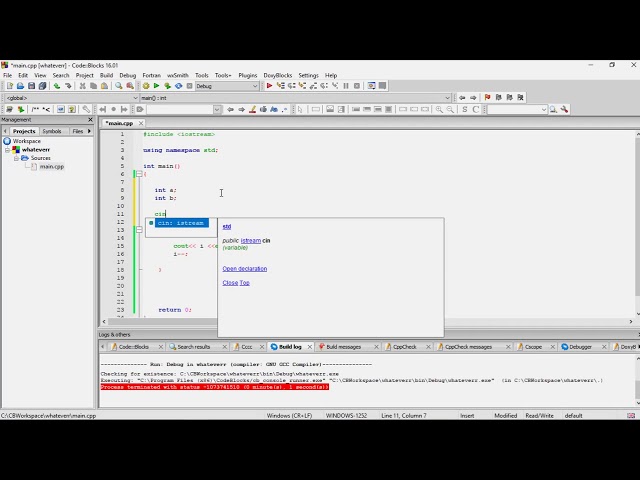Open the Settings menu
Screen dimensions: 640x480
309,76
